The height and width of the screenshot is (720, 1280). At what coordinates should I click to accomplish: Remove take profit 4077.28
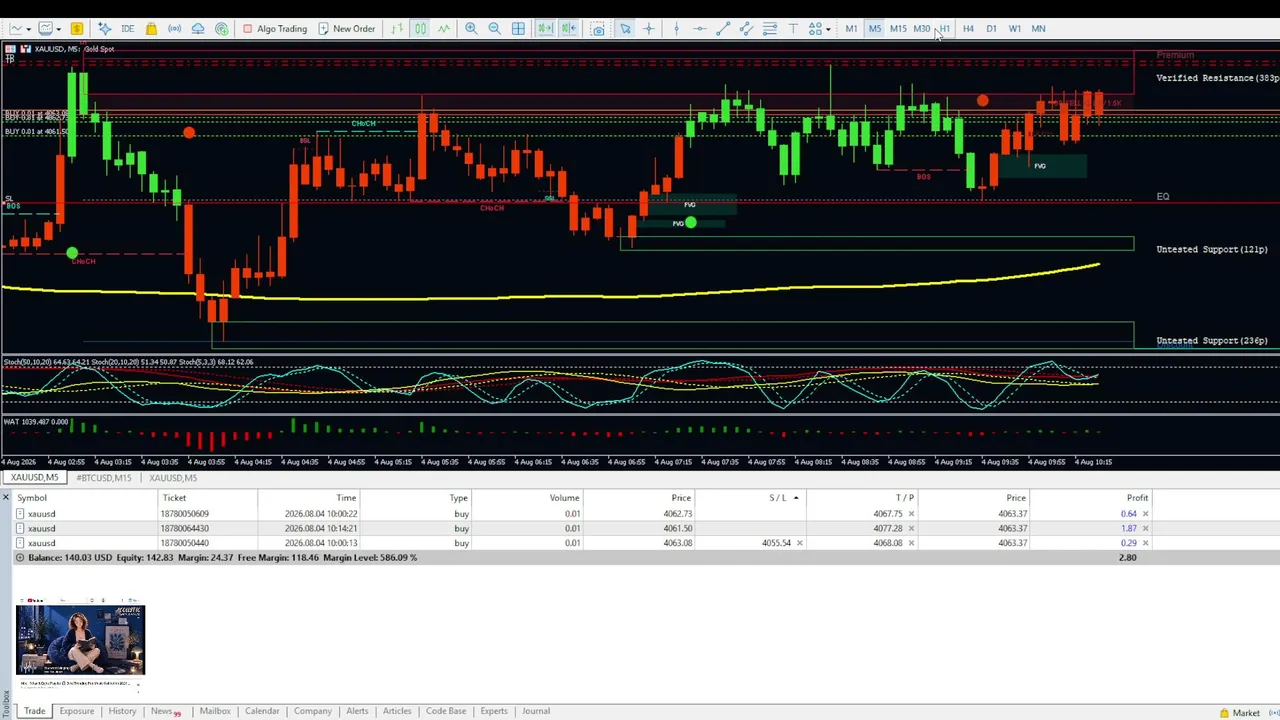pos(911,529)
